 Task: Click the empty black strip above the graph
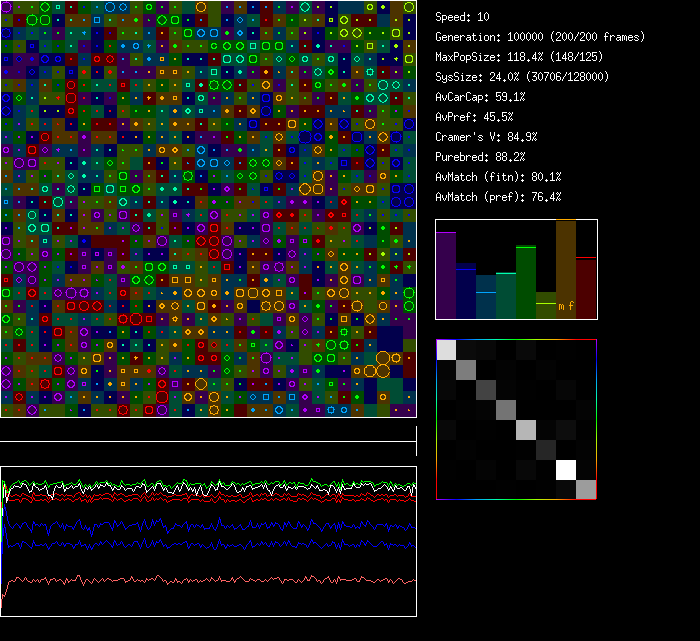click(208, 430)
